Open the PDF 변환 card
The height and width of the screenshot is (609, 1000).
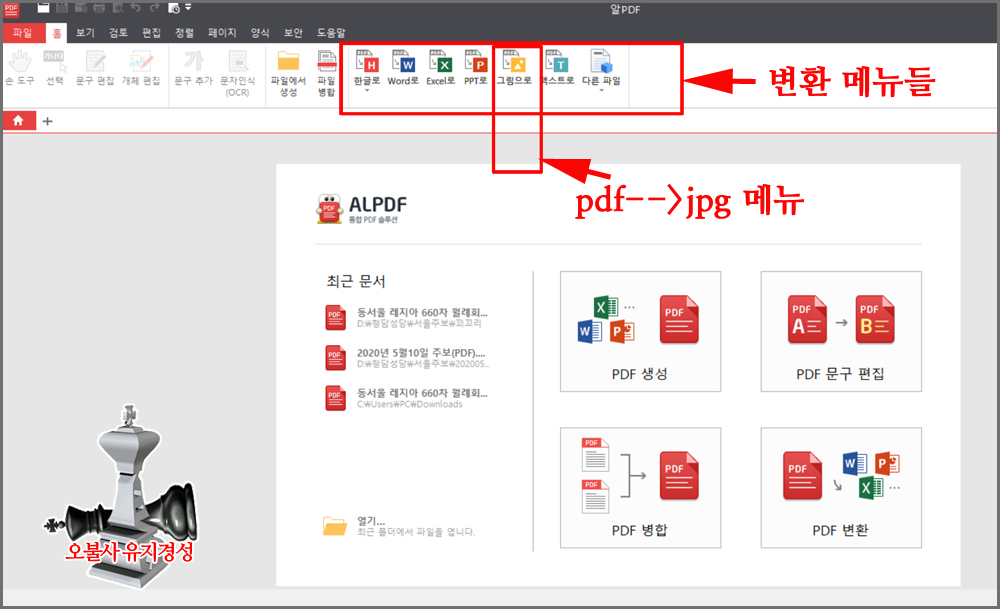coord(841,487)
